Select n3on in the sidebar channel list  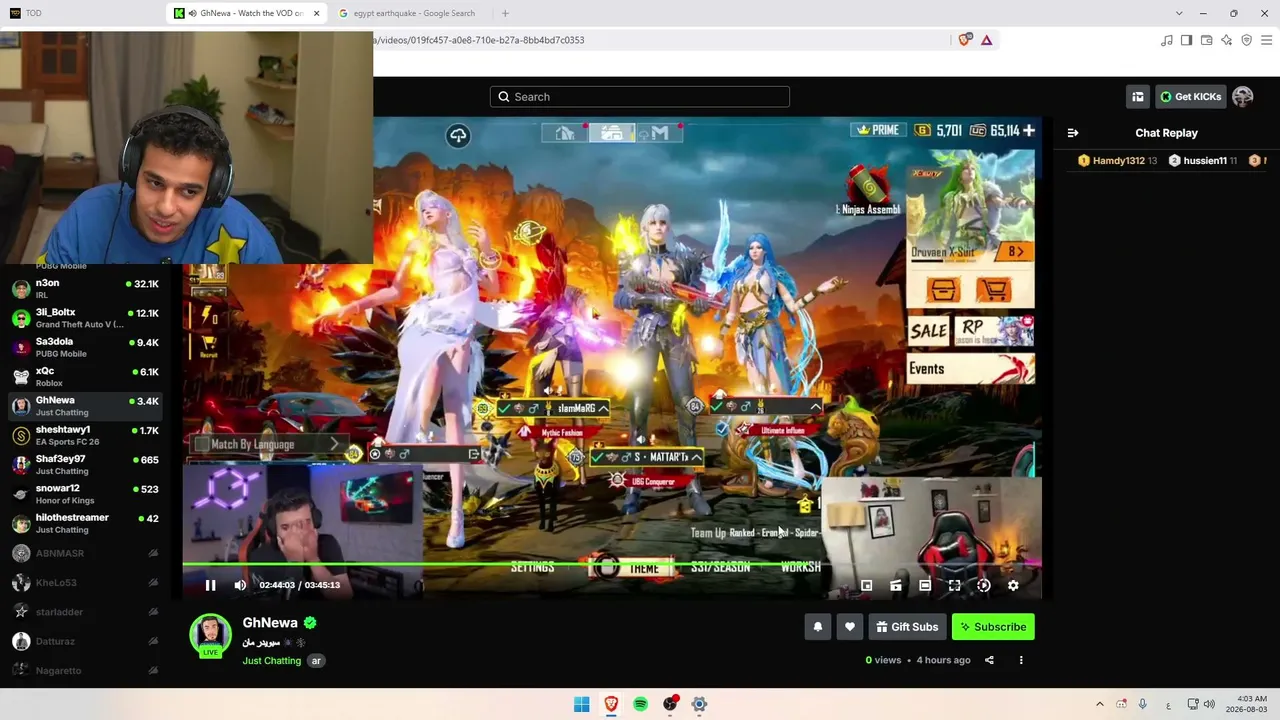pos(85,289)
